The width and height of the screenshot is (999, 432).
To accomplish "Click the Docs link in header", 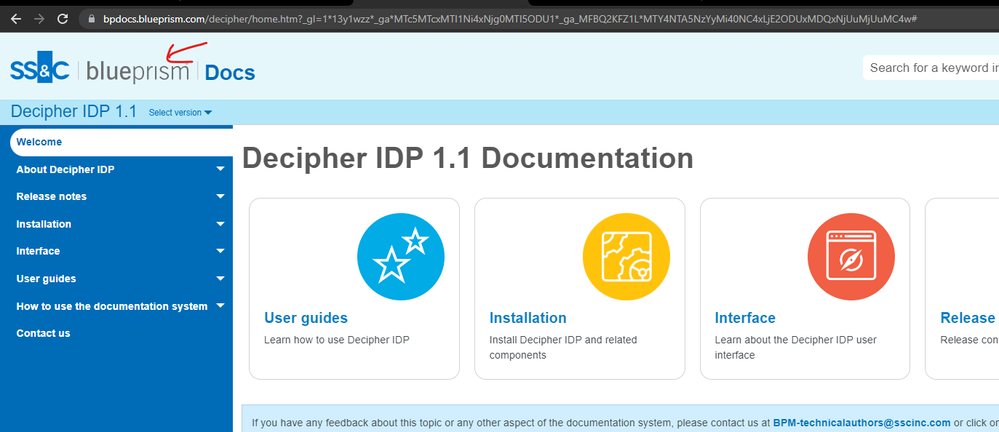I will 230,73.
